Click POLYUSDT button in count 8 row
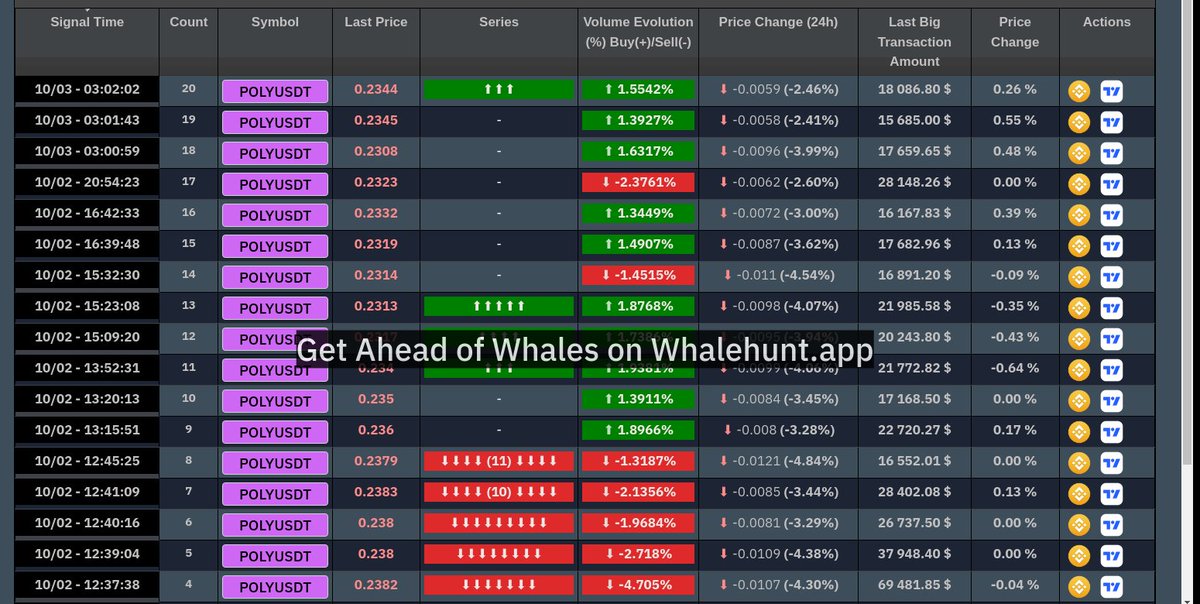The width and height of the screenshot is (1200, 604). click(275, 464)
